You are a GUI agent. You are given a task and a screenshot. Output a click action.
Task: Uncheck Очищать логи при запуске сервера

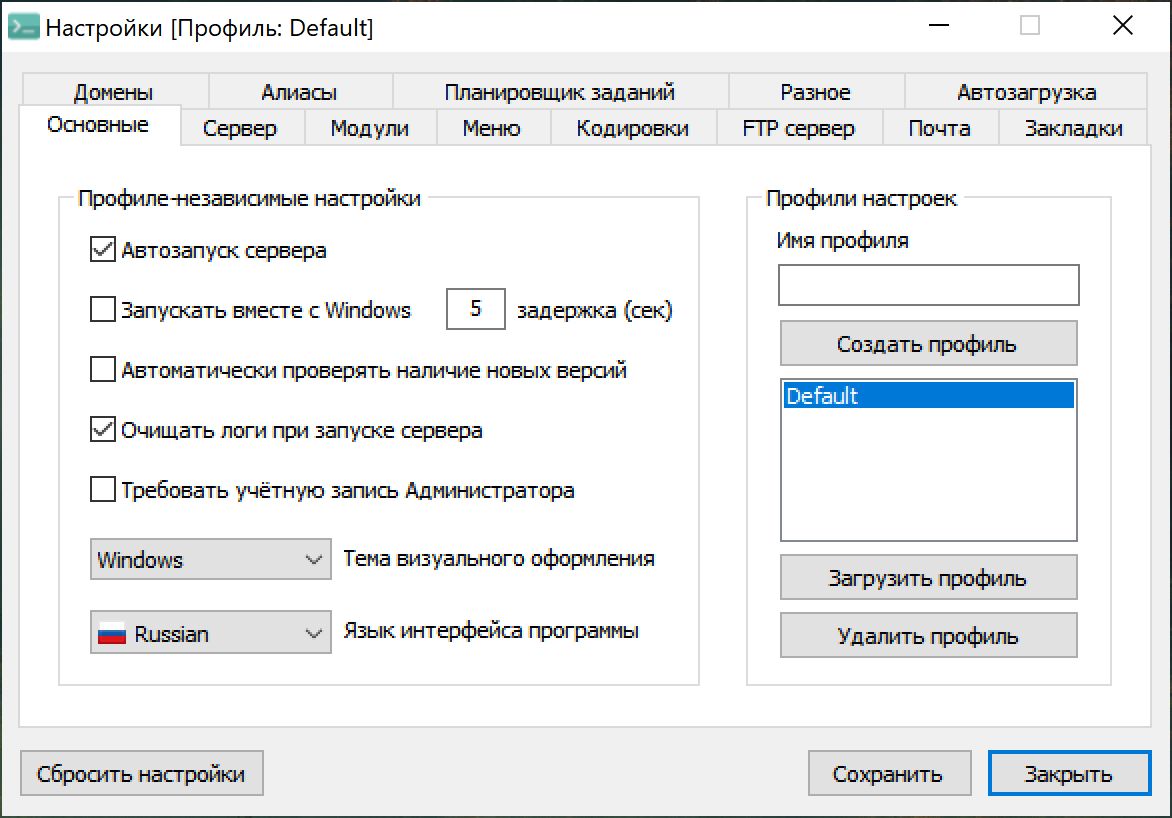103,431
